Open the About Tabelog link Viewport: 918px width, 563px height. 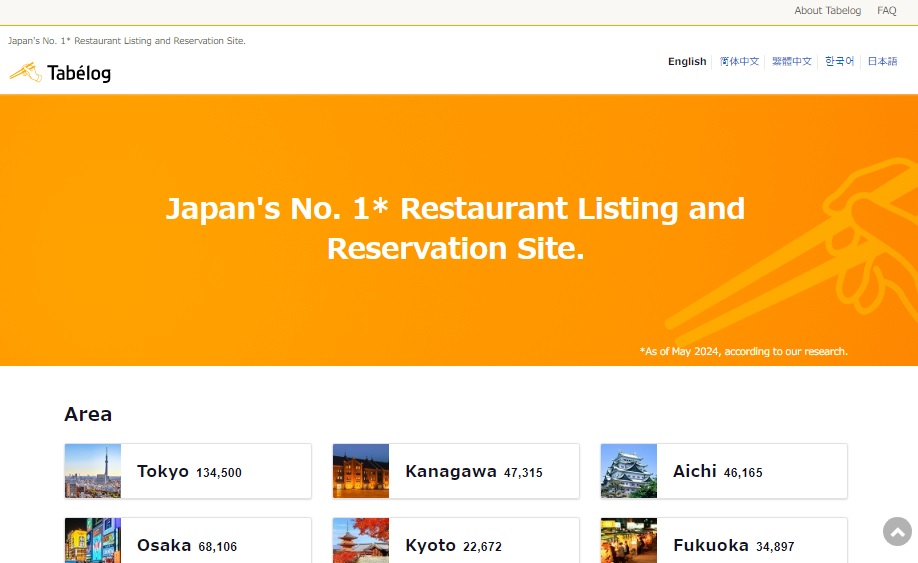point(827,11)
